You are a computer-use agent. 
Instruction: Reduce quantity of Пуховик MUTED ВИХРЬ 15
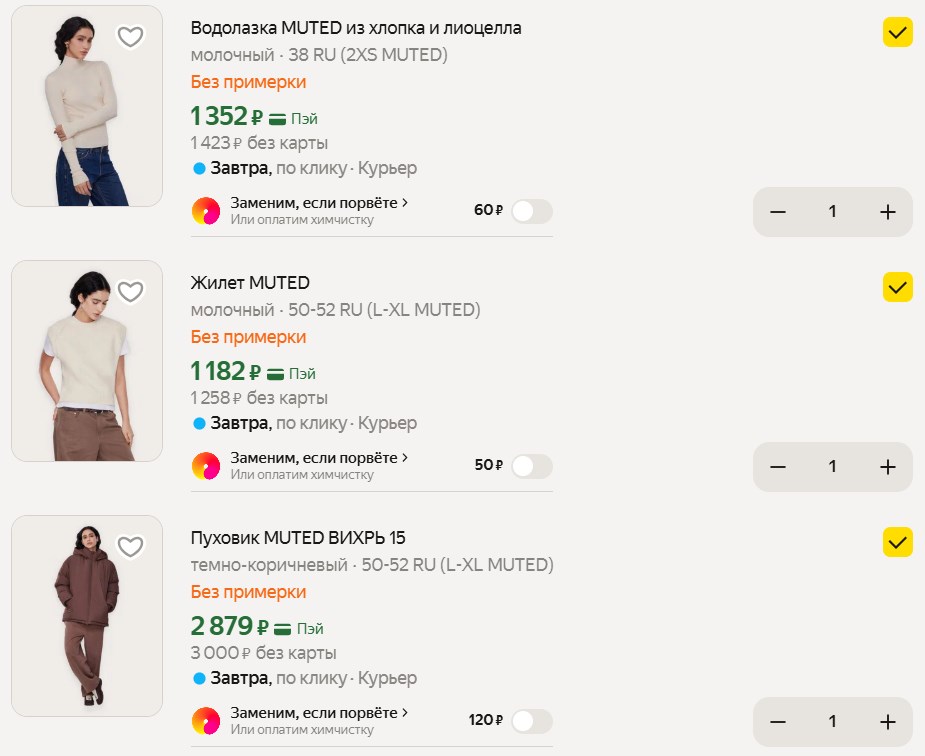point(778,722)
